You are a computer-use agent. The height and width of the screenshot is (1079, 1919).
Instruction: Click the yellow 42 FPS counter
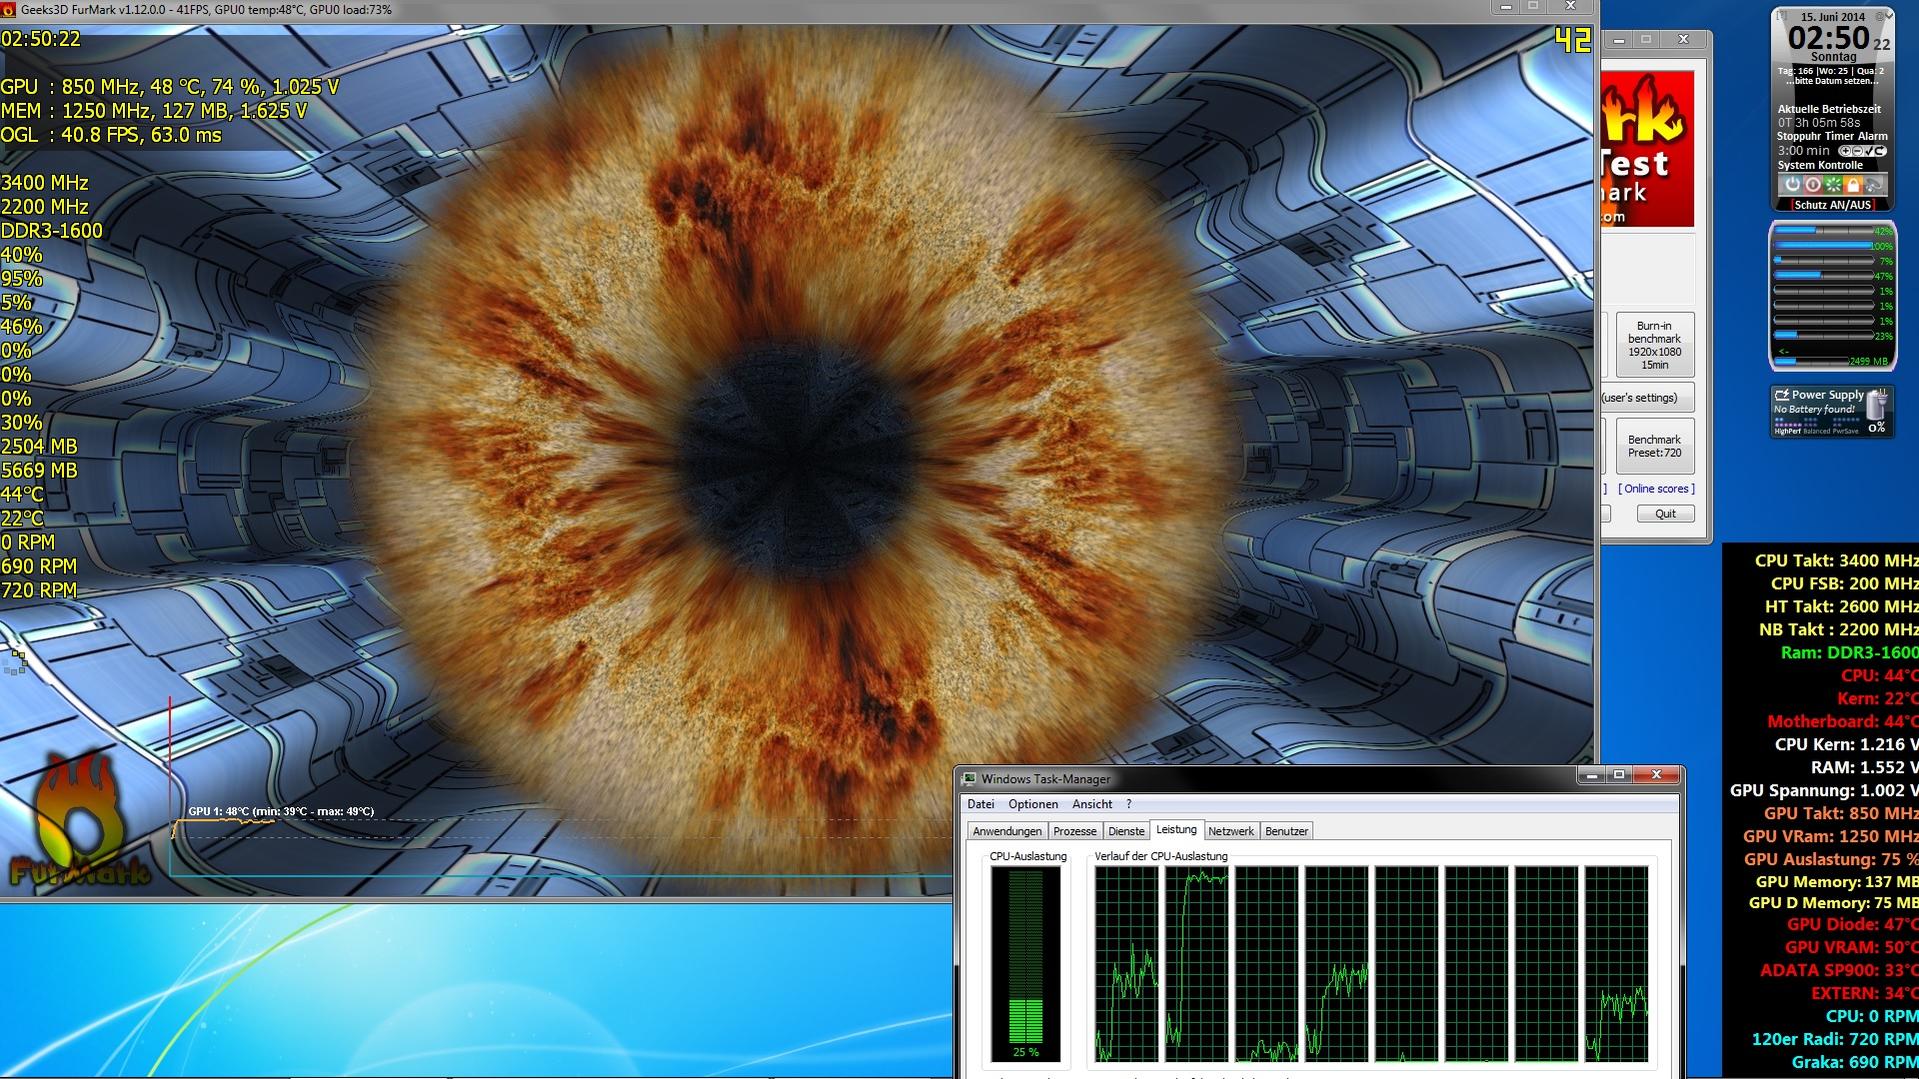[1573, 40]
